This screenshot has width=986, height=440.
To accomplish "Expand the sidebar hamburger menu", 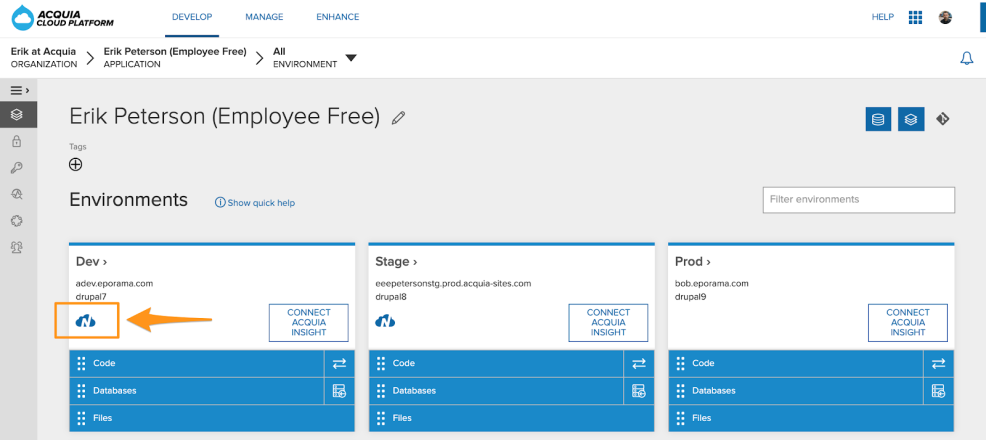I will pos(19,91).
